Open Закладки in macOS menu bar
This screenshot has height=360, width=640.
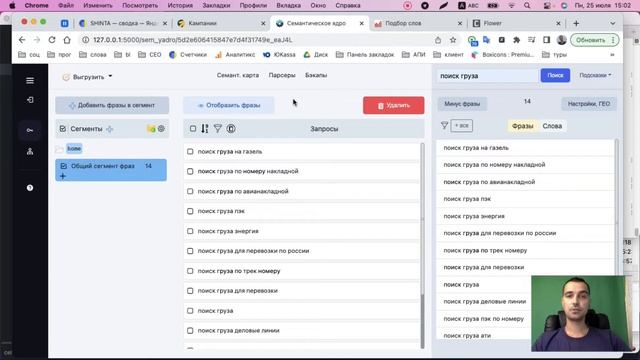click(x=216, y=6)
